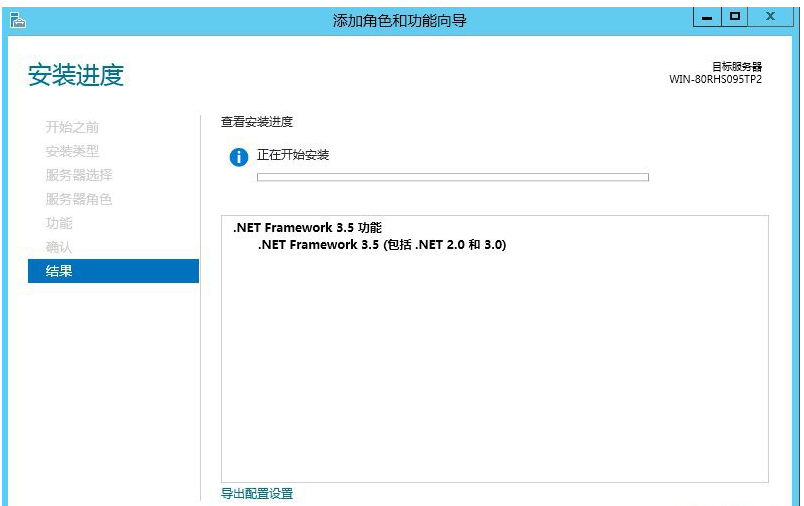Select the 服务器角色 step
The width and height of the screenshot is (804, 506).
[x=79, y=199]
